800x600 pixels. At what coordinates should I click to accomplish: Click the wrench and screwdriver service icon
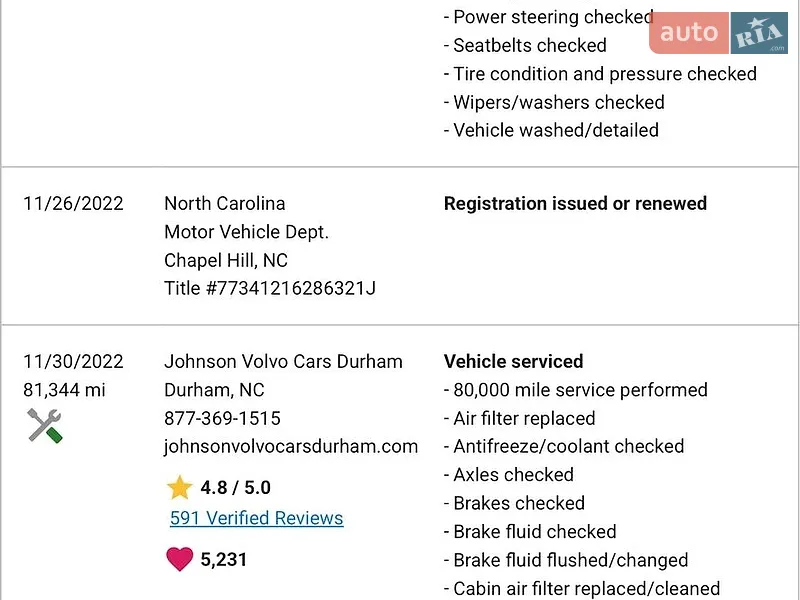45,426
